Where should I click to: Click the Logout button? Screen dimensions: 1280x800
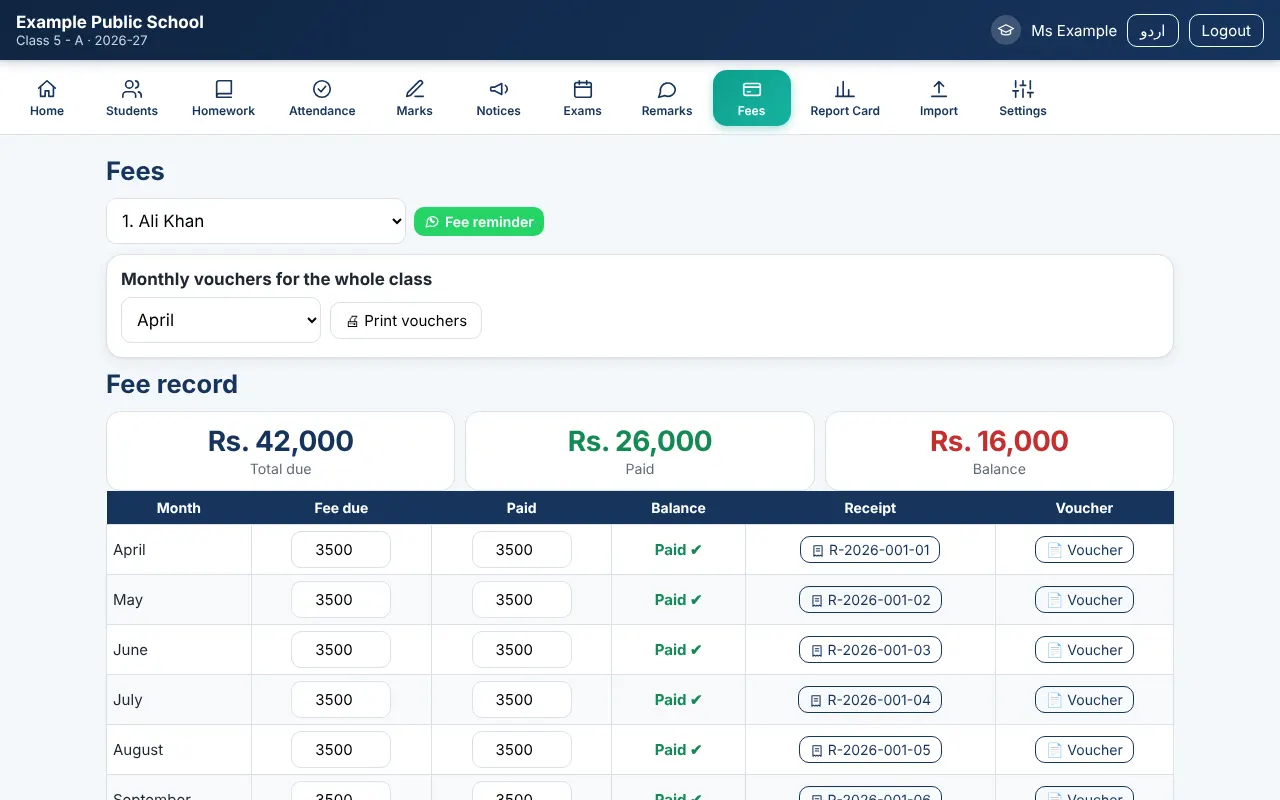(1226, 30)
